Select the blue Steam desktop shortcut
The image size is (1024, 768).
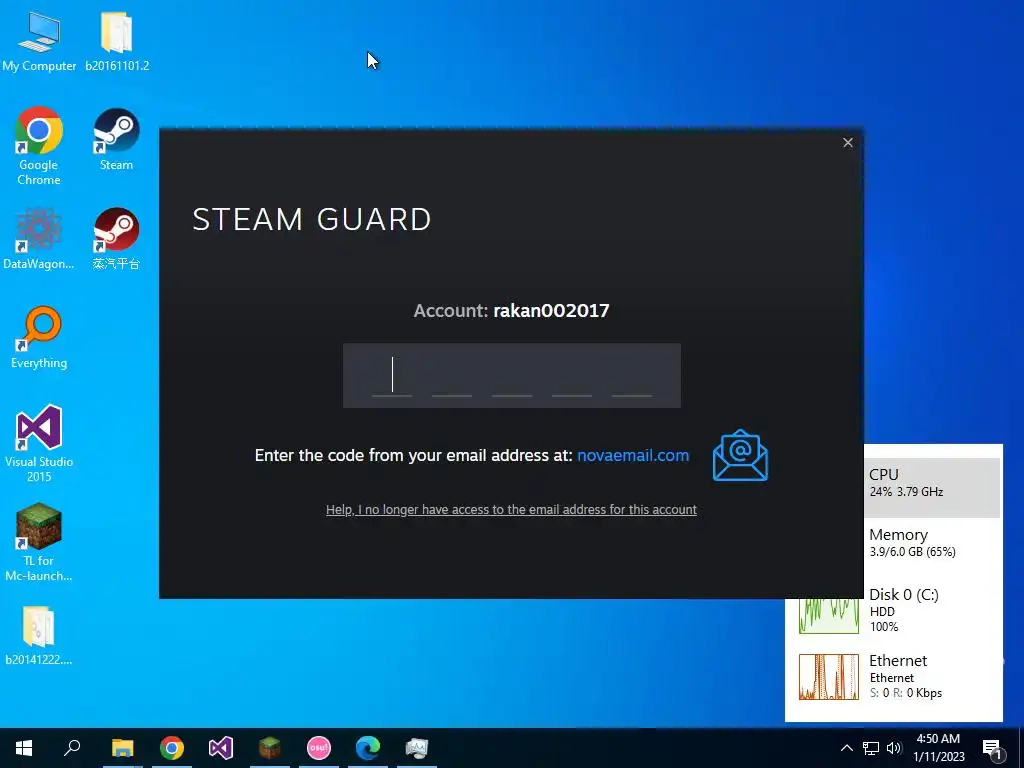116,138
